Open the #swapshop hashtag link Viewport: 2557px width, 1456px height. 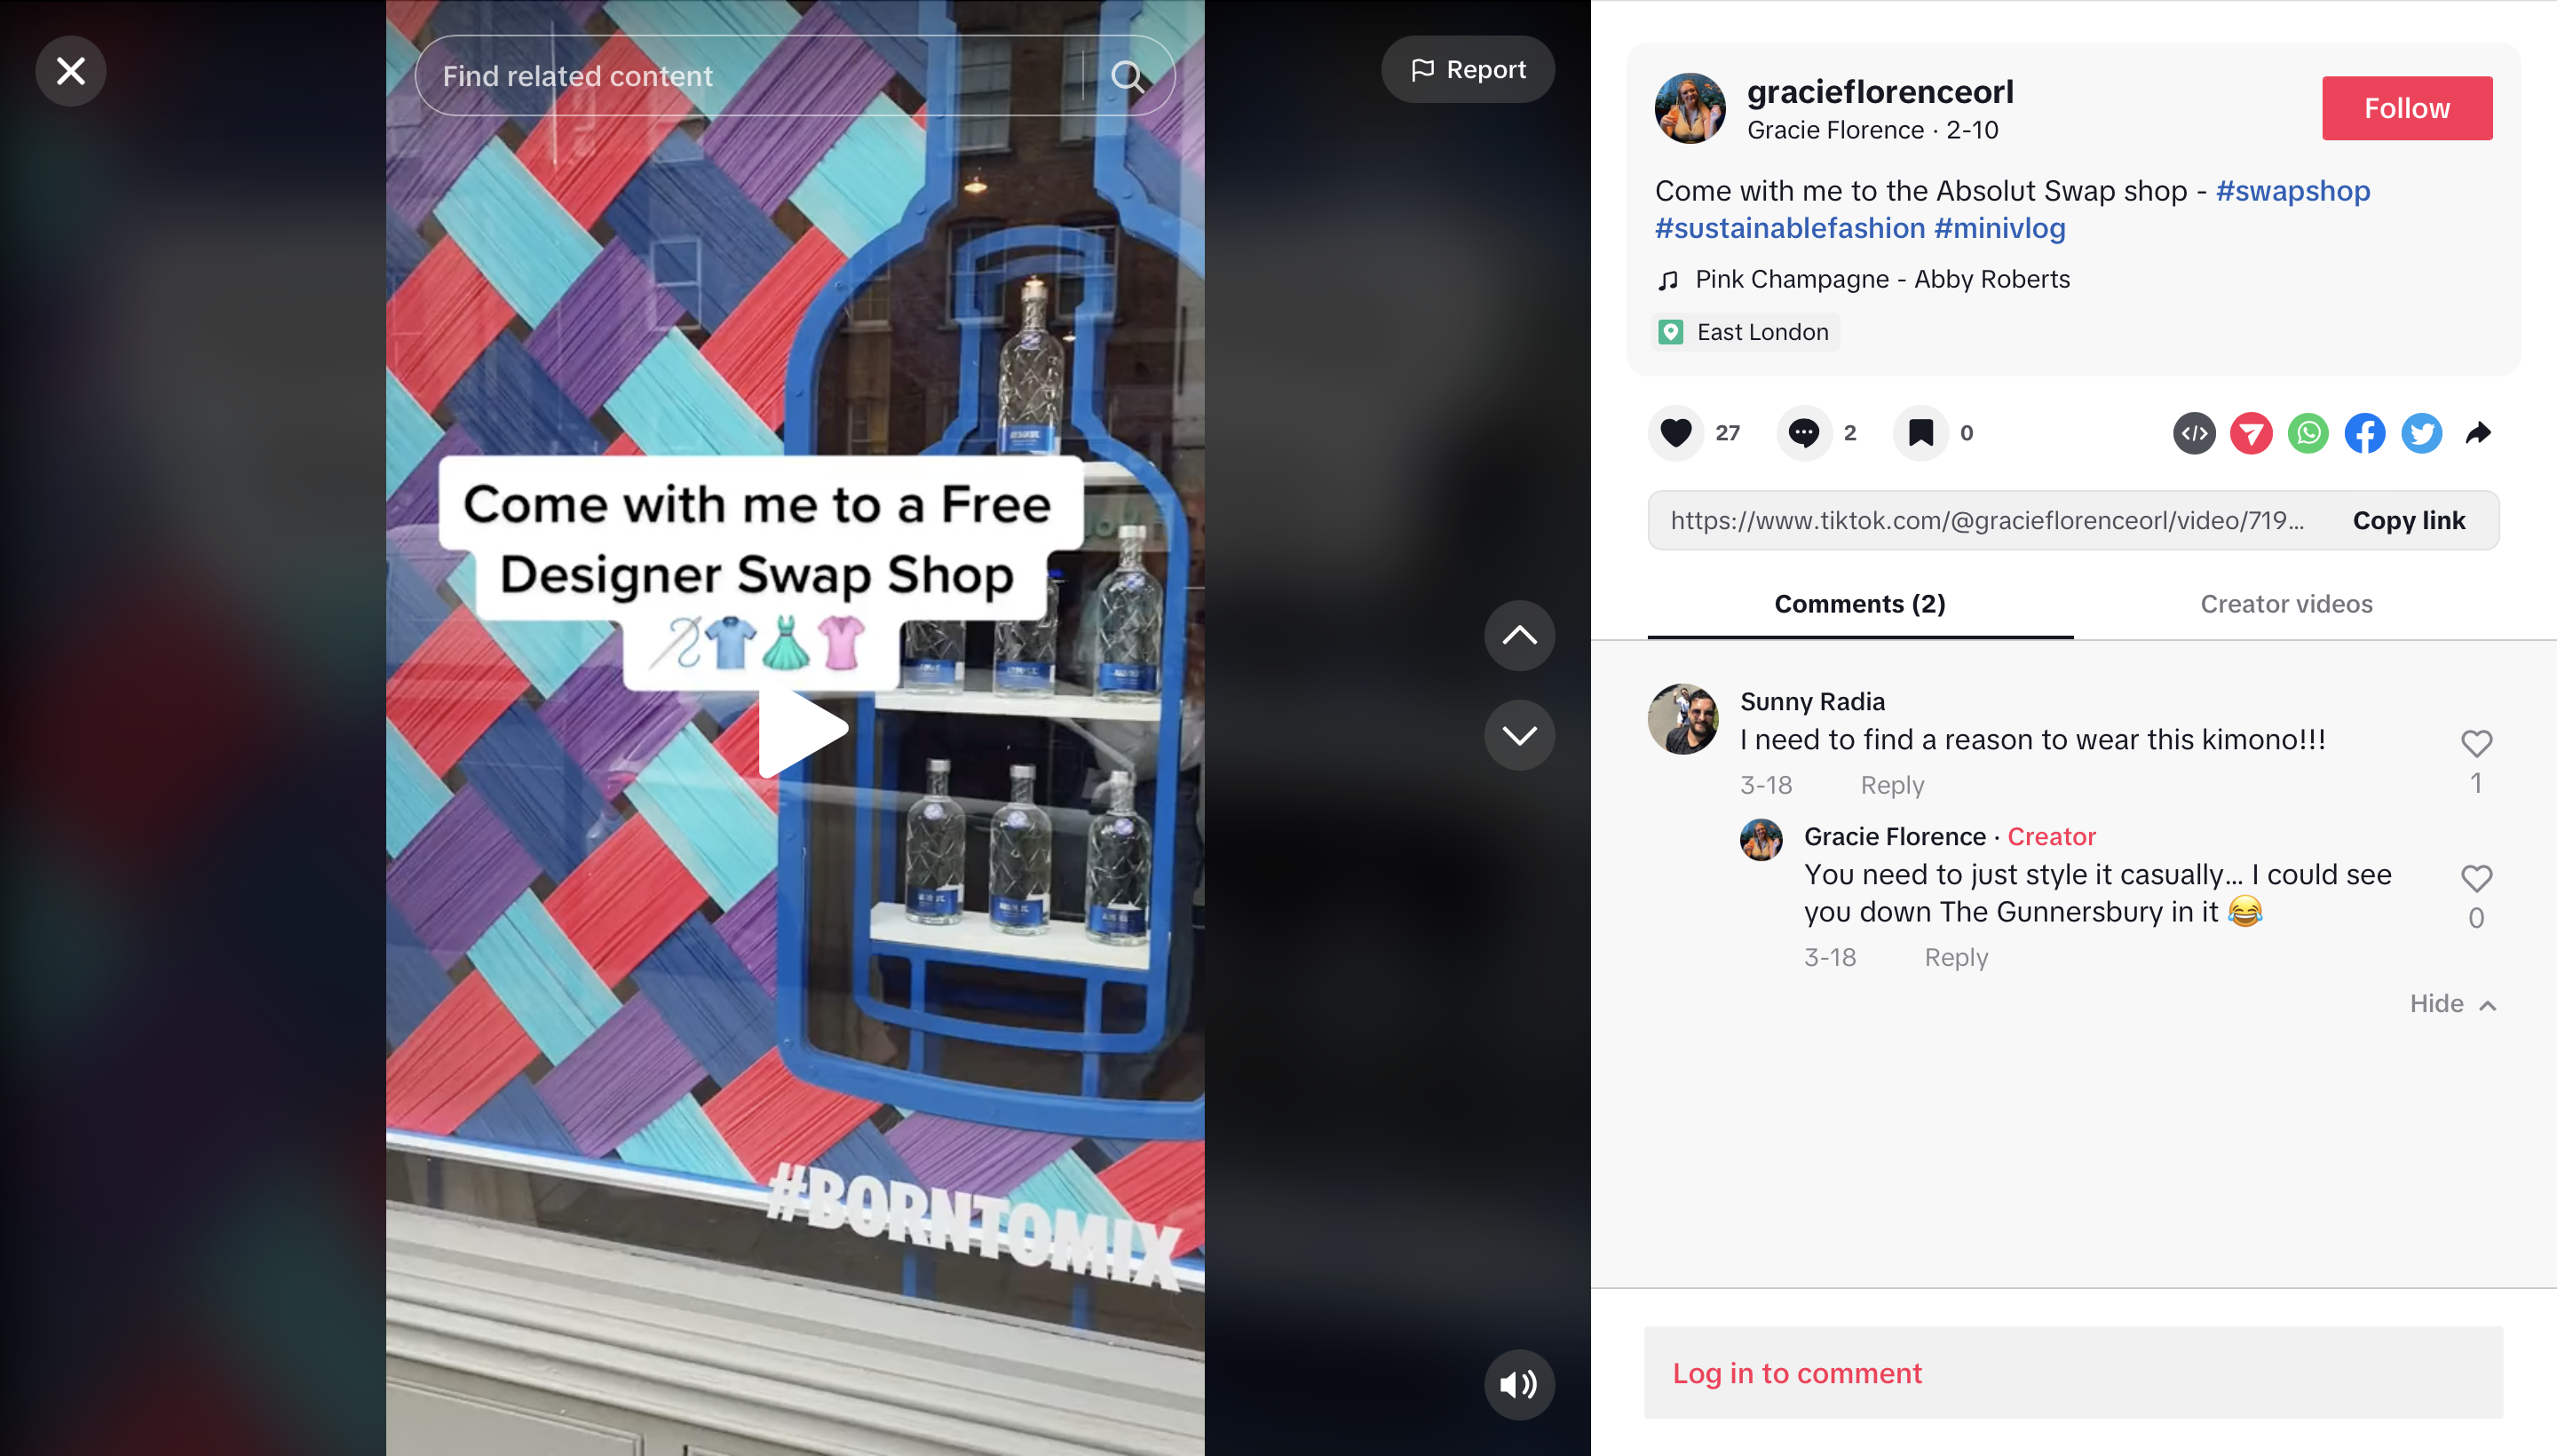coord(2293,190)
